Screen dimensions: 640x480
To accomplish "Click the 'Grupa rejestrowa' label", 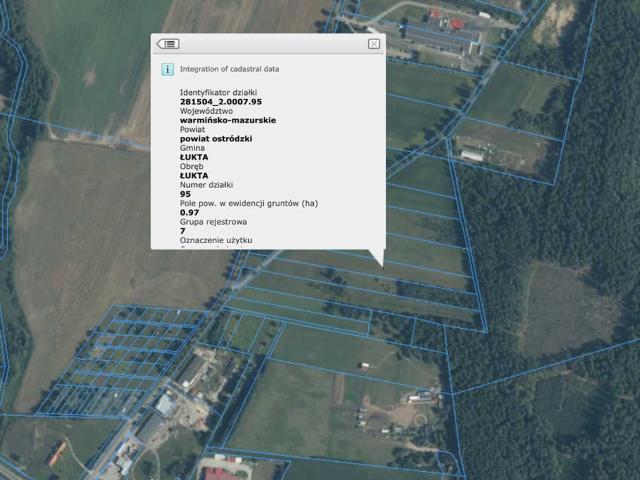I will [x=213, y=222].
